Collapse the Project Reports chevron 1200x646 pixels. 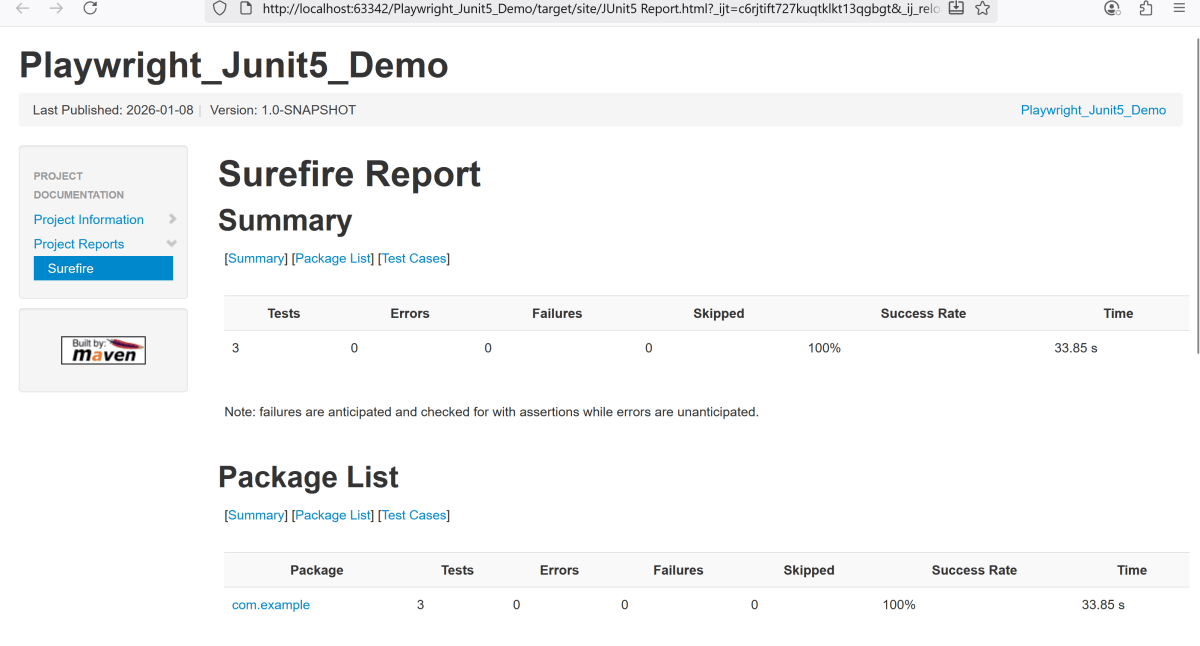172,243
